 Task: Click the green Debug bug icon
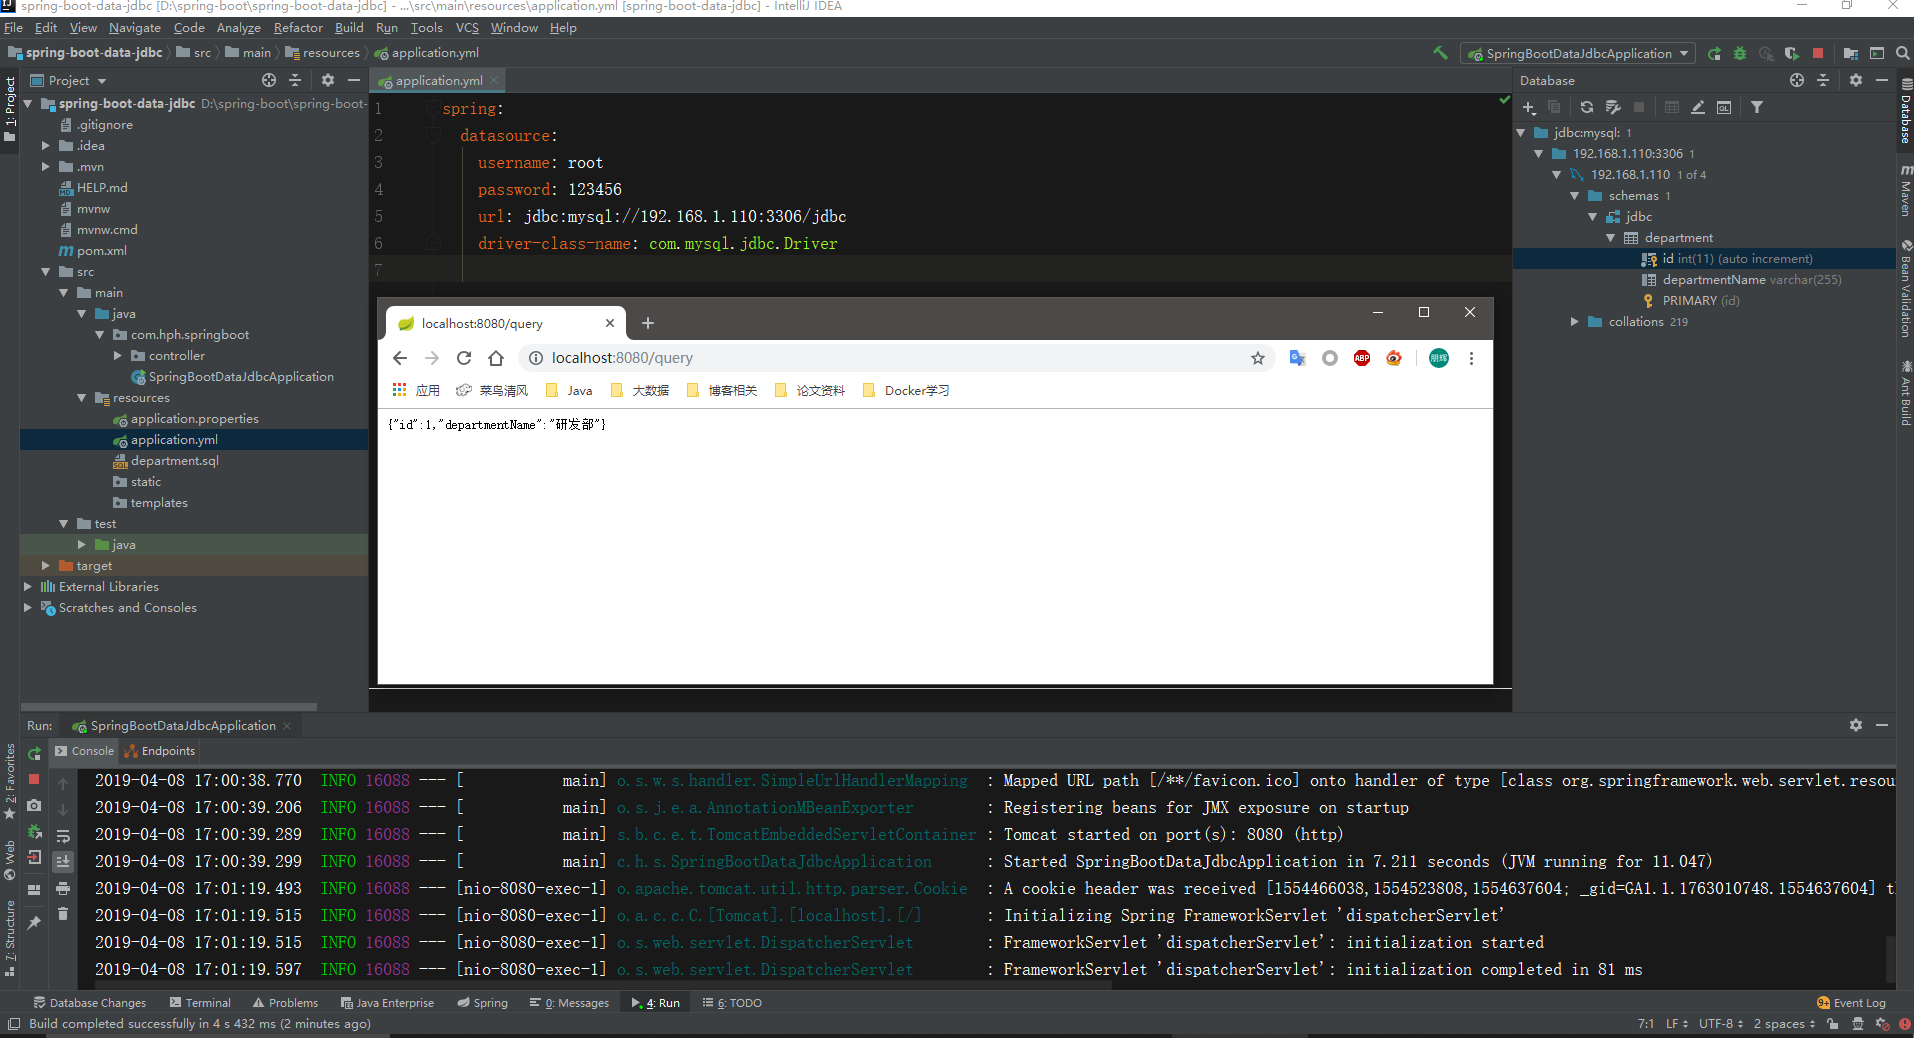[x=1740, y=53]
